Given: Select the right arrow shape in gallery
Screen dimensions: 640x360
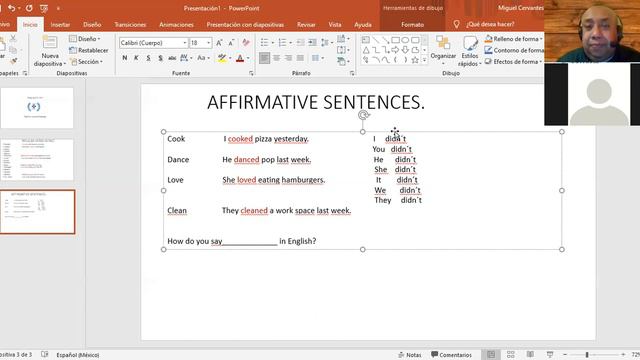Looking at the screenshot, I should (395, 50).
